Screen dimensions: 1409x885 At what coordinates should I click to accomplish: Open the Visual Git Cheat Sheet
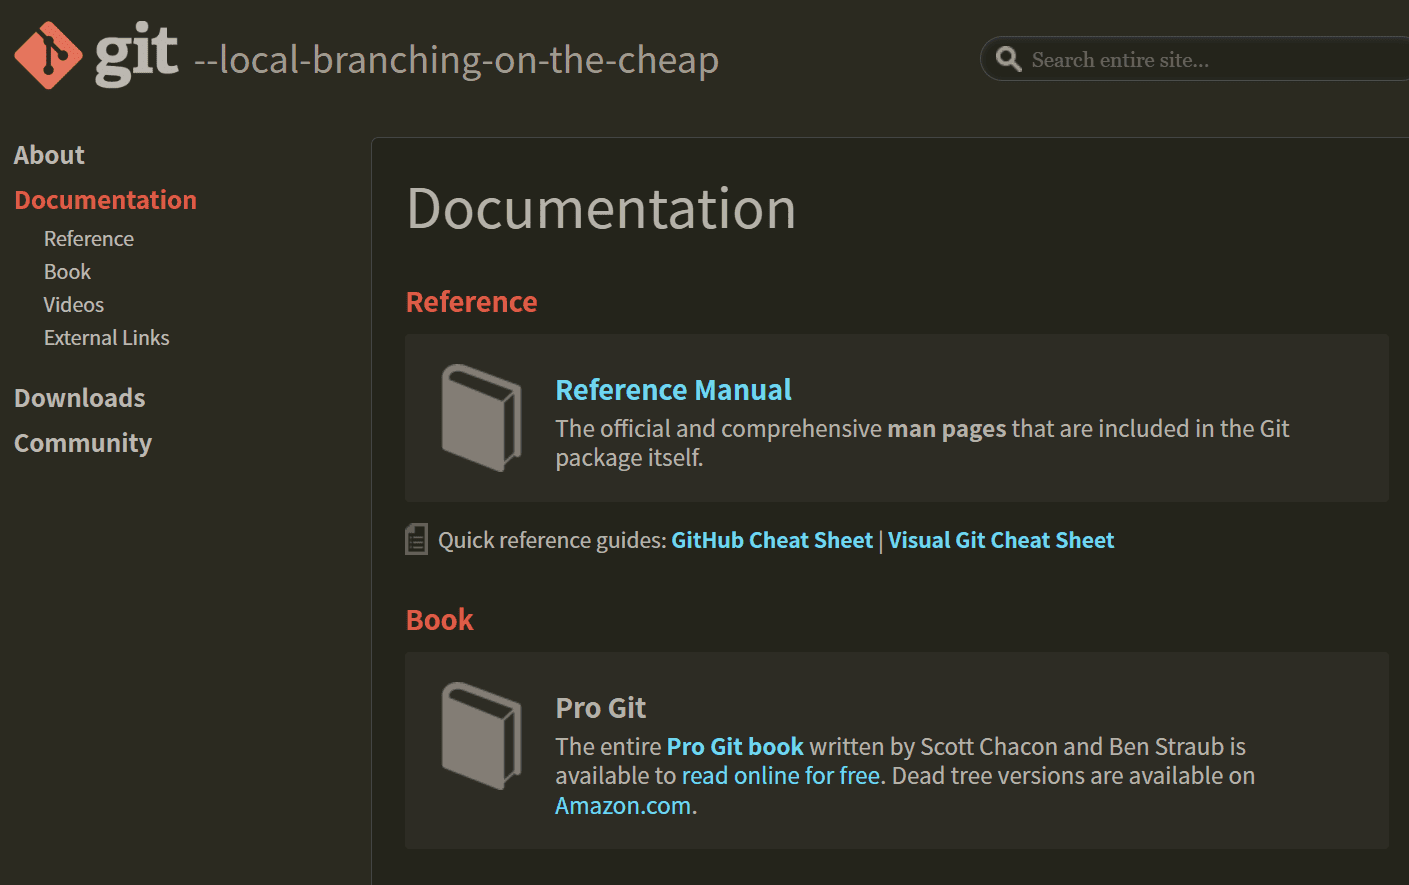(1000, 540)
